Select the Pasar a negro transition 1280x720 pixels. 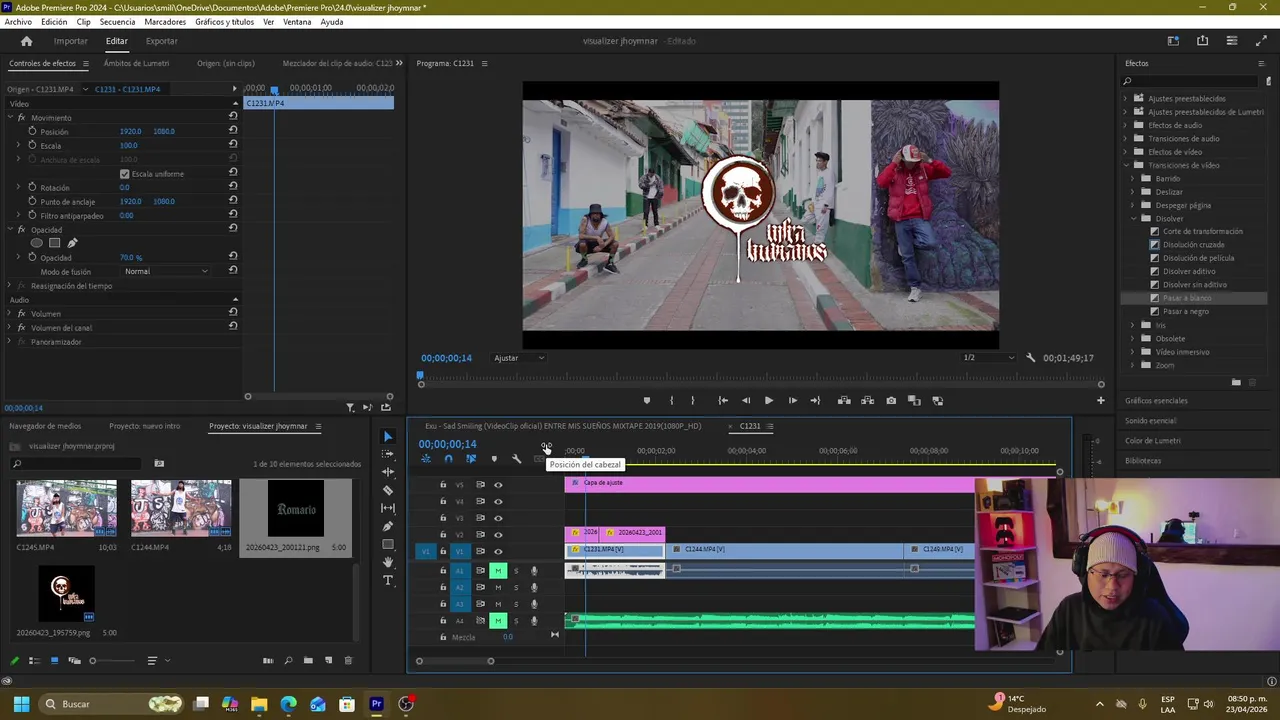(1185, 311)
